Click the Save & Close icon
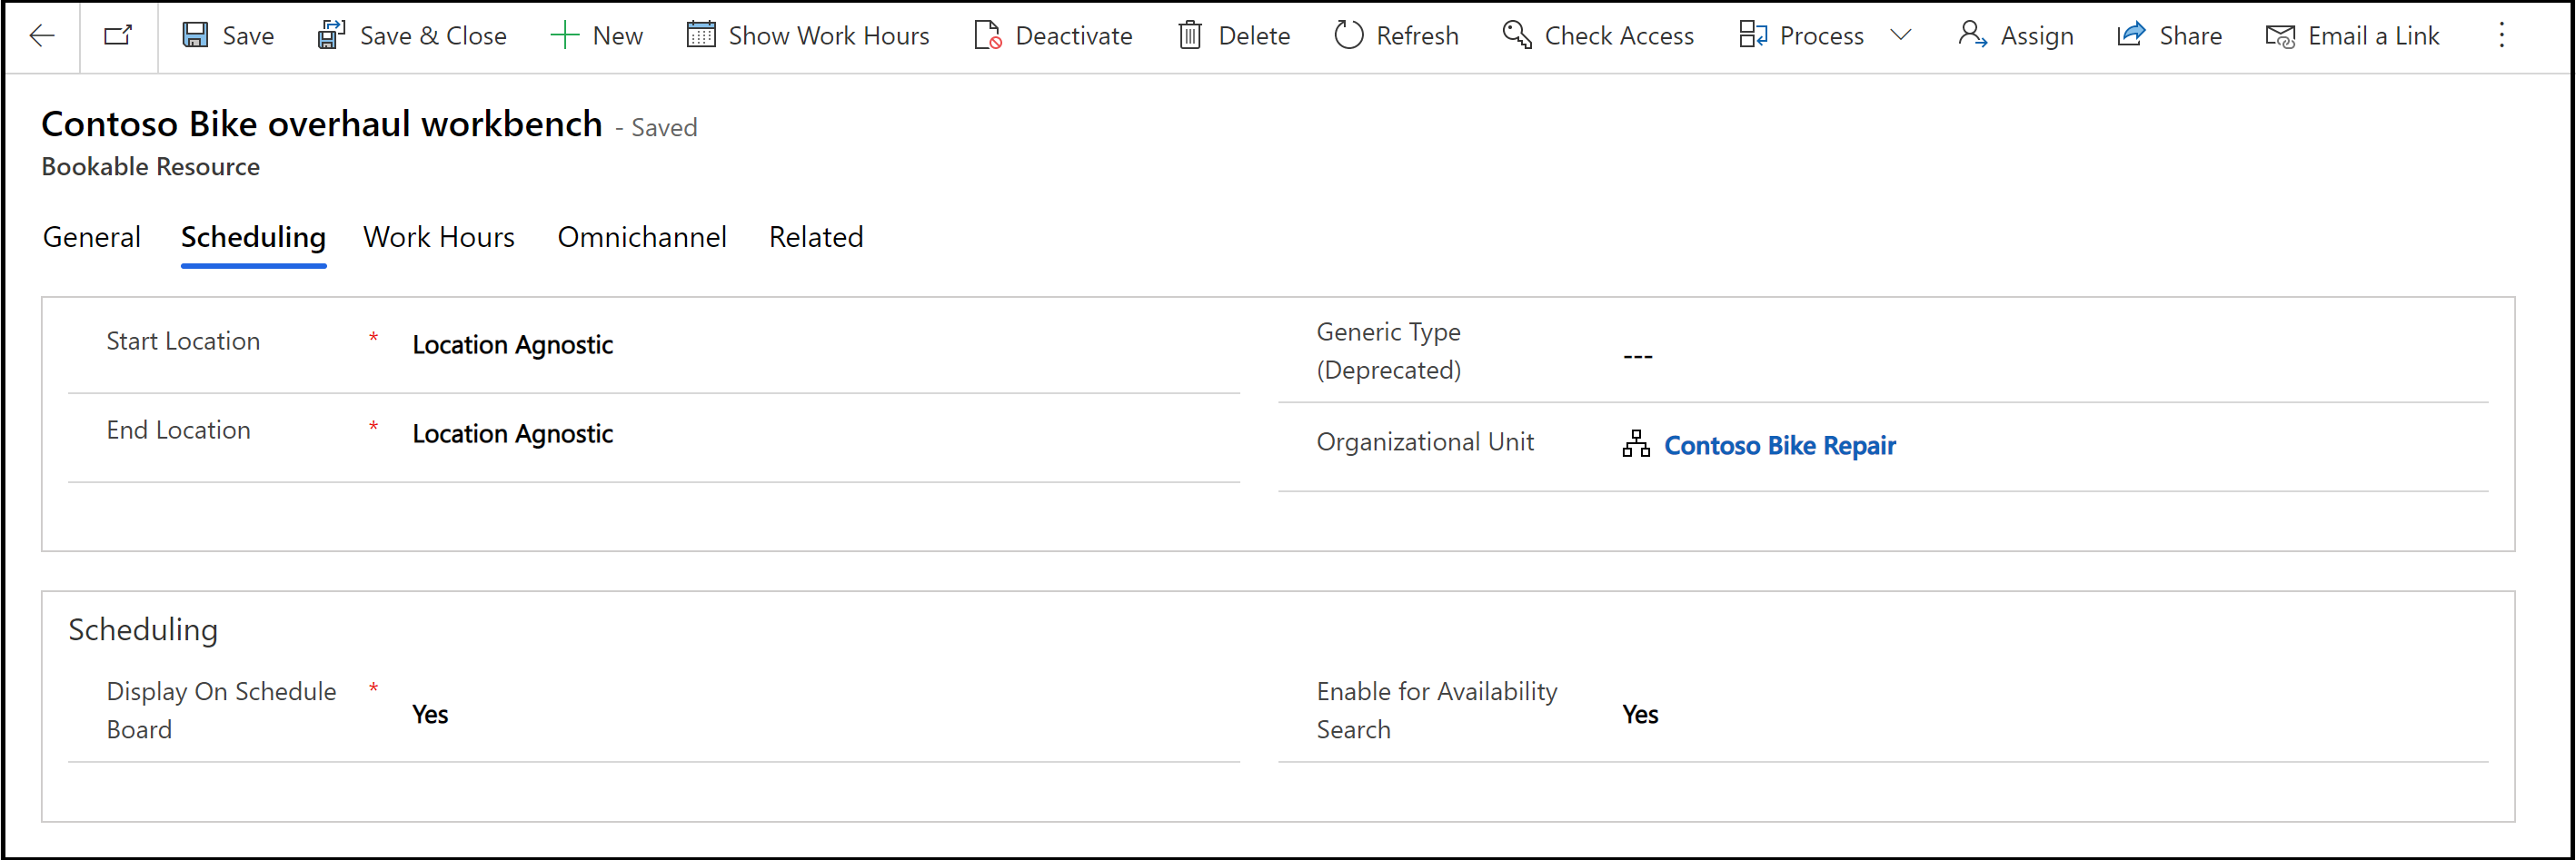 tap(331, 36)
